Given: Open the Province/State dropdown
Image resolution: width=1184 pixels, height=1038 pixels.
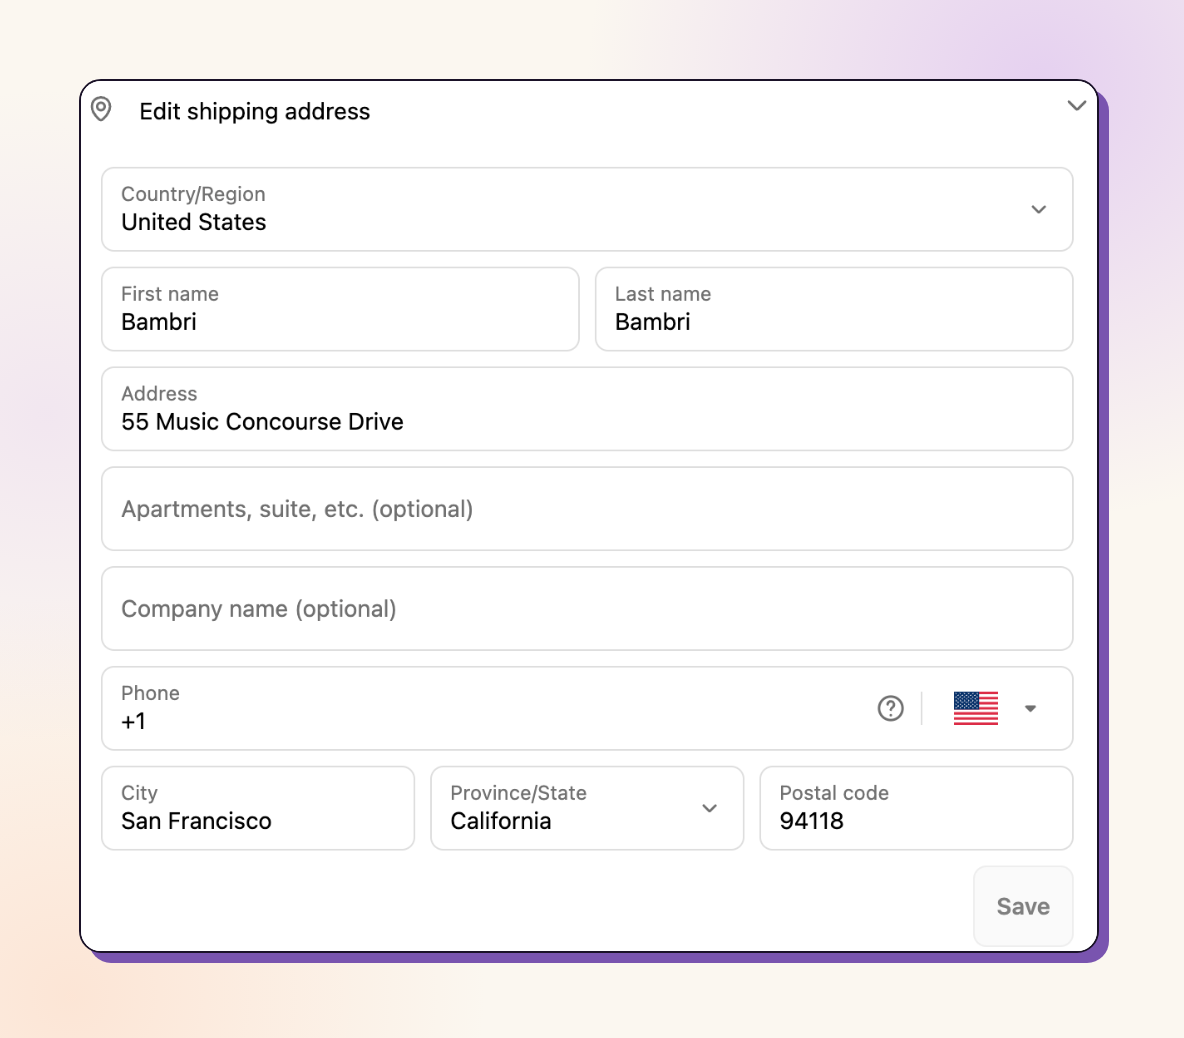Looking at the screenshot, I should point(587,808).
